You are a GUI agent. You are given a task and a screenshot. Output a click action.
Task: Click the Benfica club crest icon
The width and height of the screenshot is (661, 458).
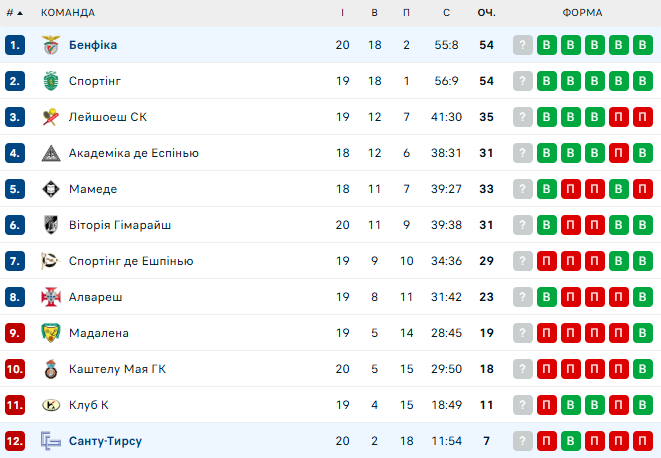(51, 45)
